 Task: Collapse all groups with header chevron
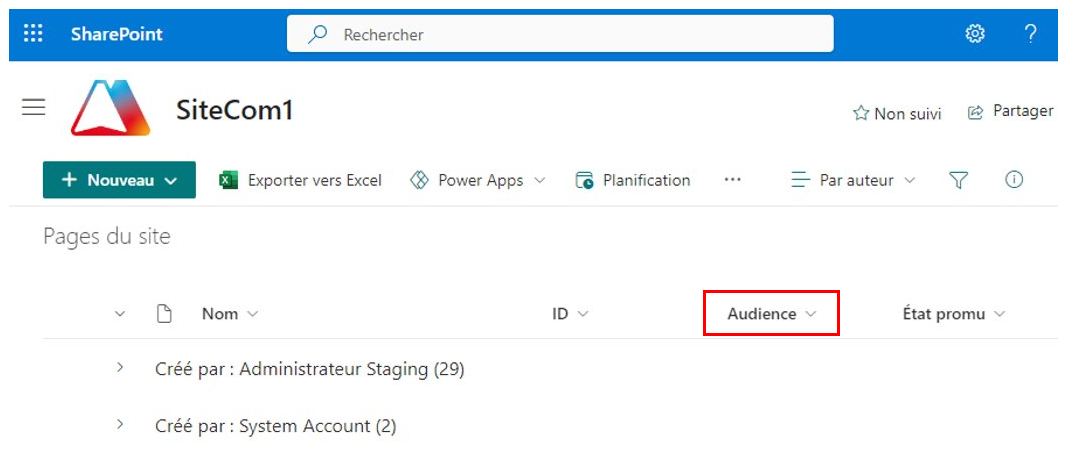point(120,314)
